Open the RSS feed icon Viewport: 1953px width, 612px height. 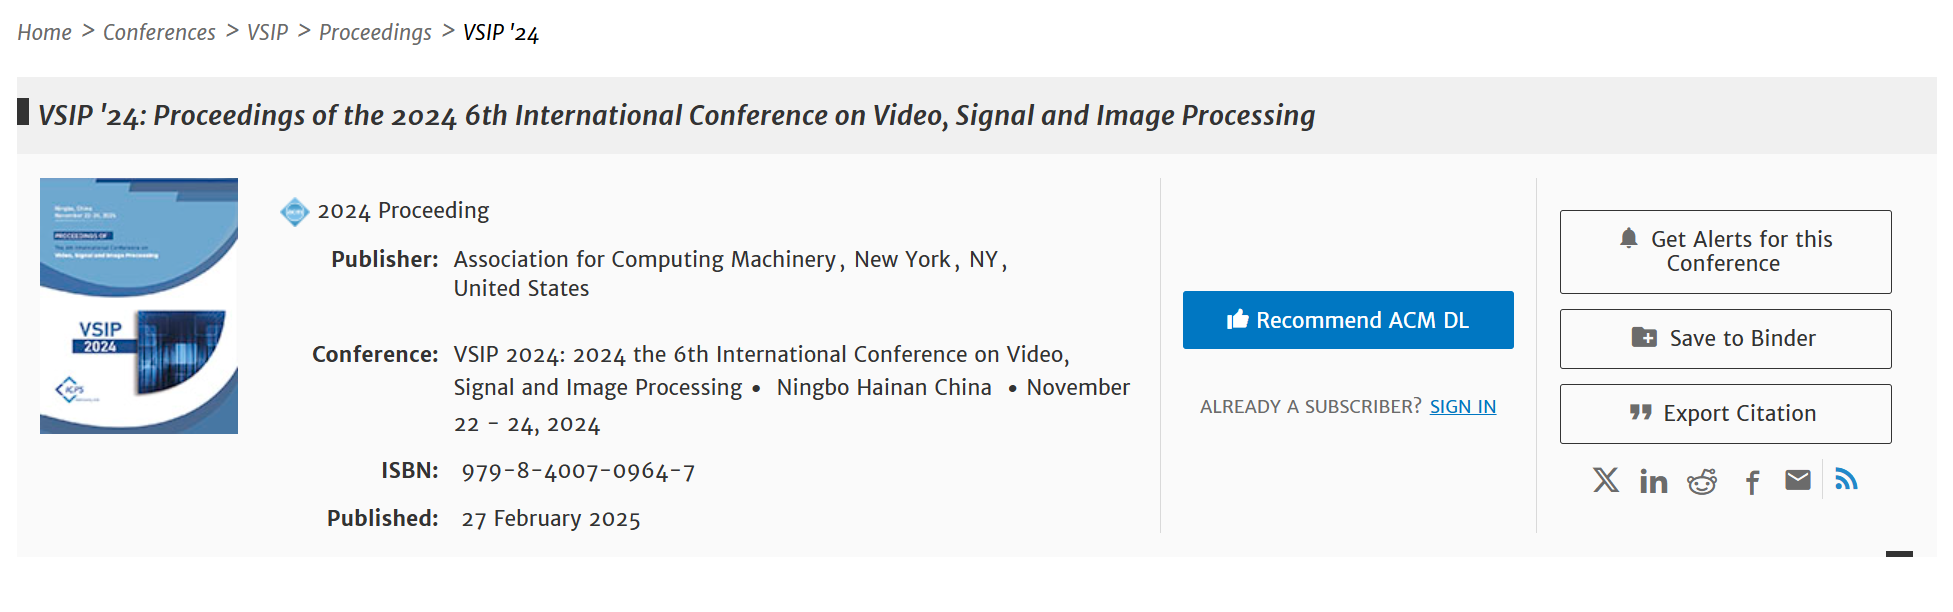1846,480
